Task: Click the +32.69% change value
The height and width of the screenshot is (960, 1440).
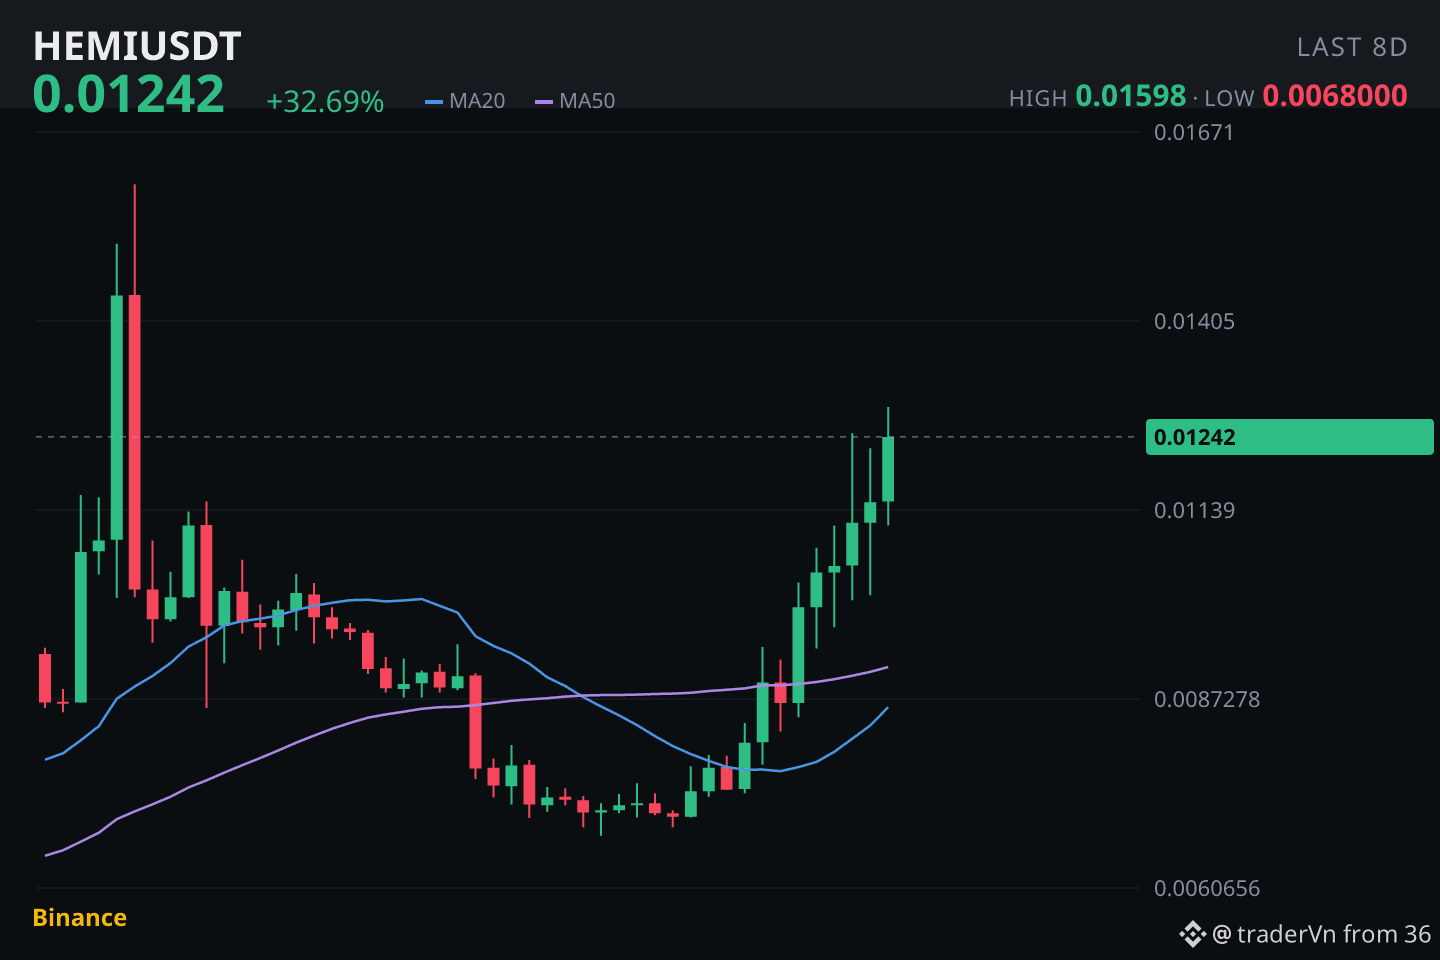Action: [325, 102]
